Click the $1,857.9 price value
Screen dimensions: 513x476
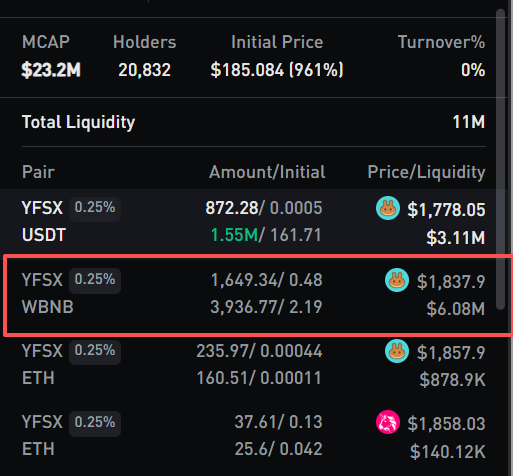451,353
